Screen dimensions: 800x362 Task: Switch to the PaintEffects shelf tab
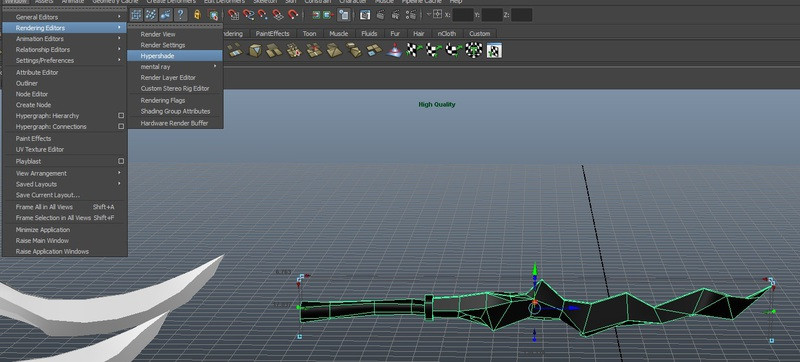[272, 34]
